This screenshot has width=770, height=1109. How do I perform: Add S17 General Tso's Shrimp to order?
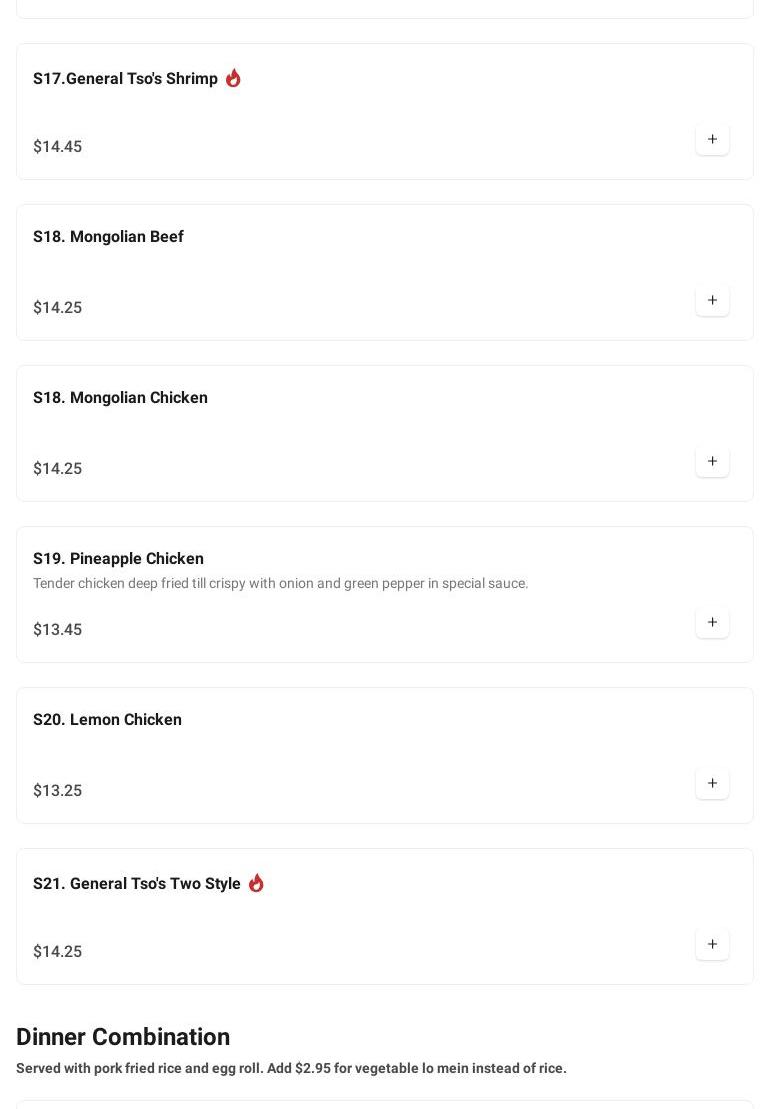click(x=712, y=140)
